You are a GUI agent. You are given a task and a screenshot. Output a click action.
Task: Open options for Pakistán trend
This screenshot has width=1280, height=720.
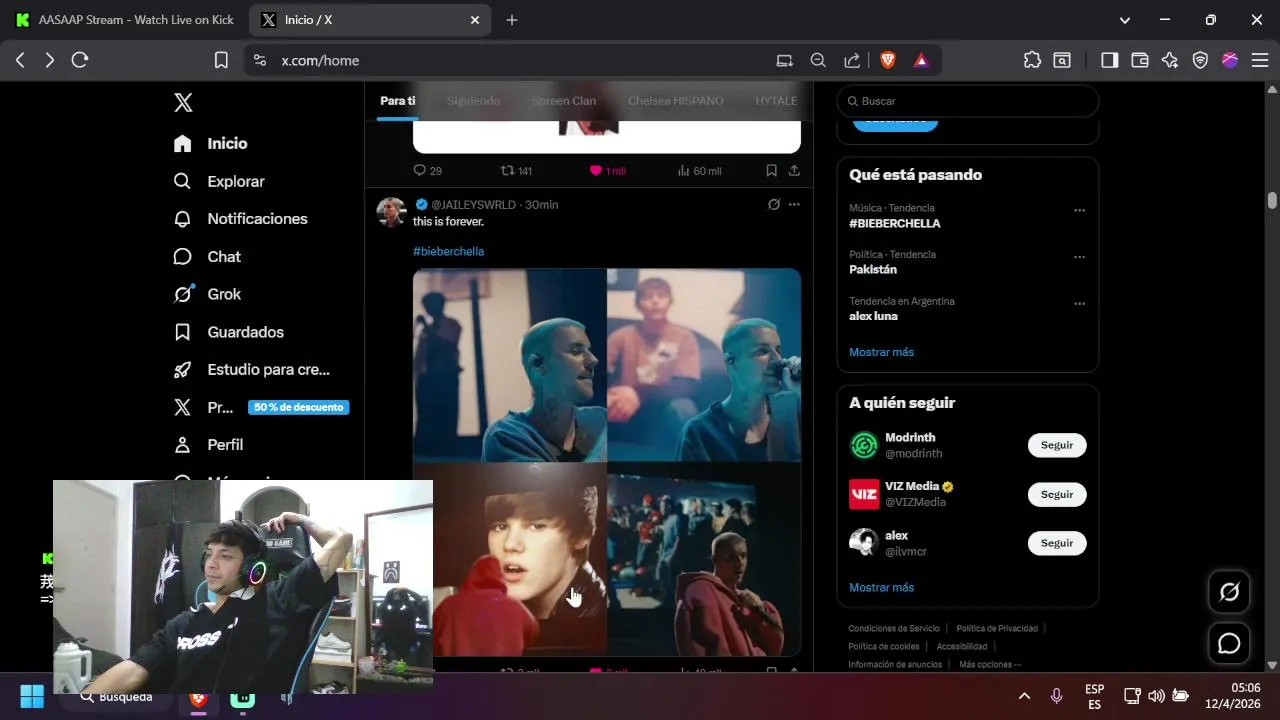1079,257
